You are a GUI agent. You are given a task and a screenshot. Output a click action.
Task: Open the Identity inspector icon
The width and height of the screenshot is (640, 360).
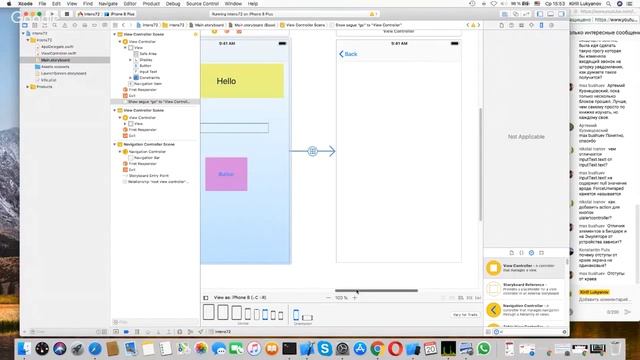pos(522,25)
